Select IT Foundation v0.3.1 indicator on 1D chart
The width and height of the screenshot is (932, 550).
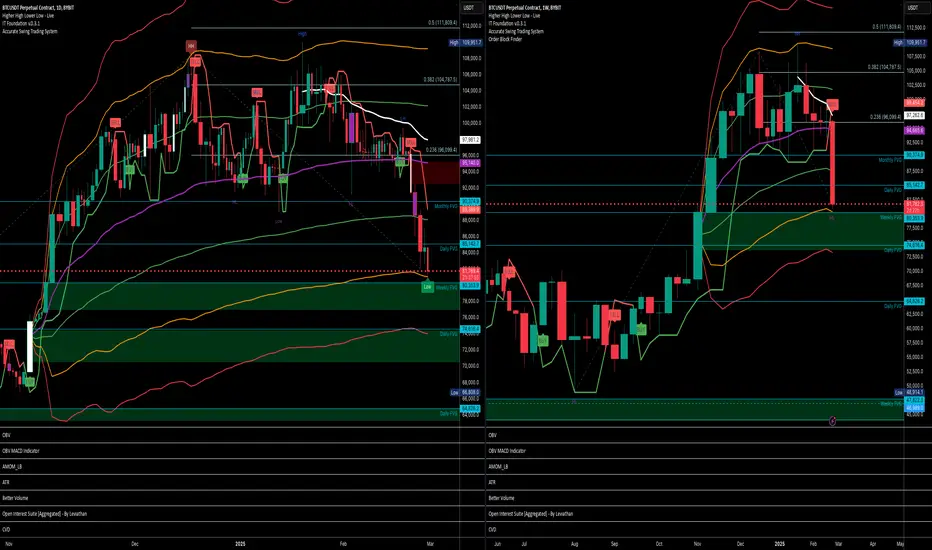click(21, 24)
